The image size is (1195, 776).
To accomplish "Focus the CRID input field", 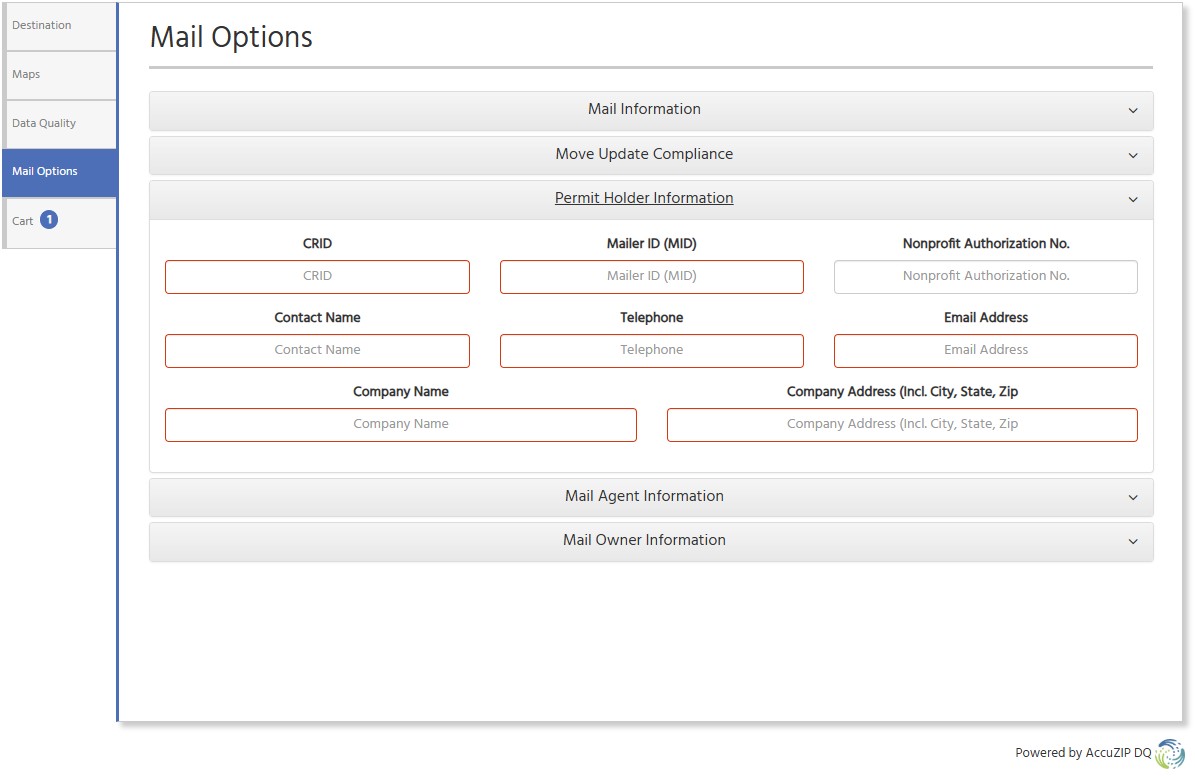I will (x=317, y=277).
